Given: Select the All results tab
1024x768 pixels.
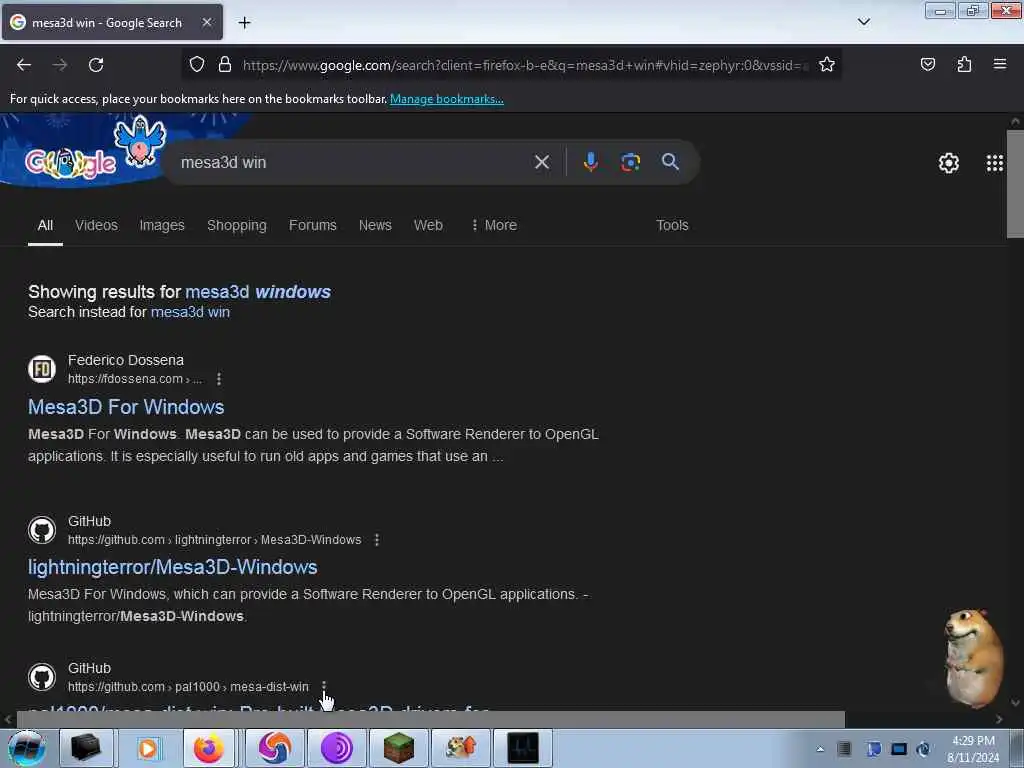Looking at the screenshot, I should click(45, 225).
